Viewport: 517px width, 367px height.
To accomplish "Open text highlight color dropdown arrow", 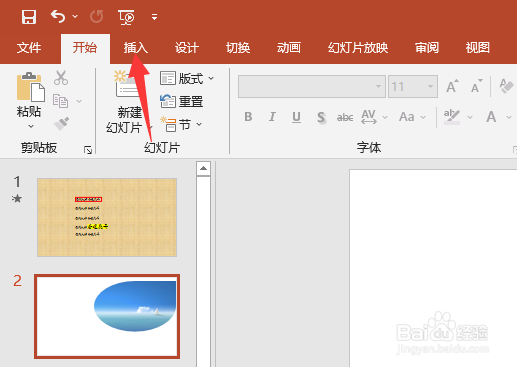I will click(x=470, y=117).
